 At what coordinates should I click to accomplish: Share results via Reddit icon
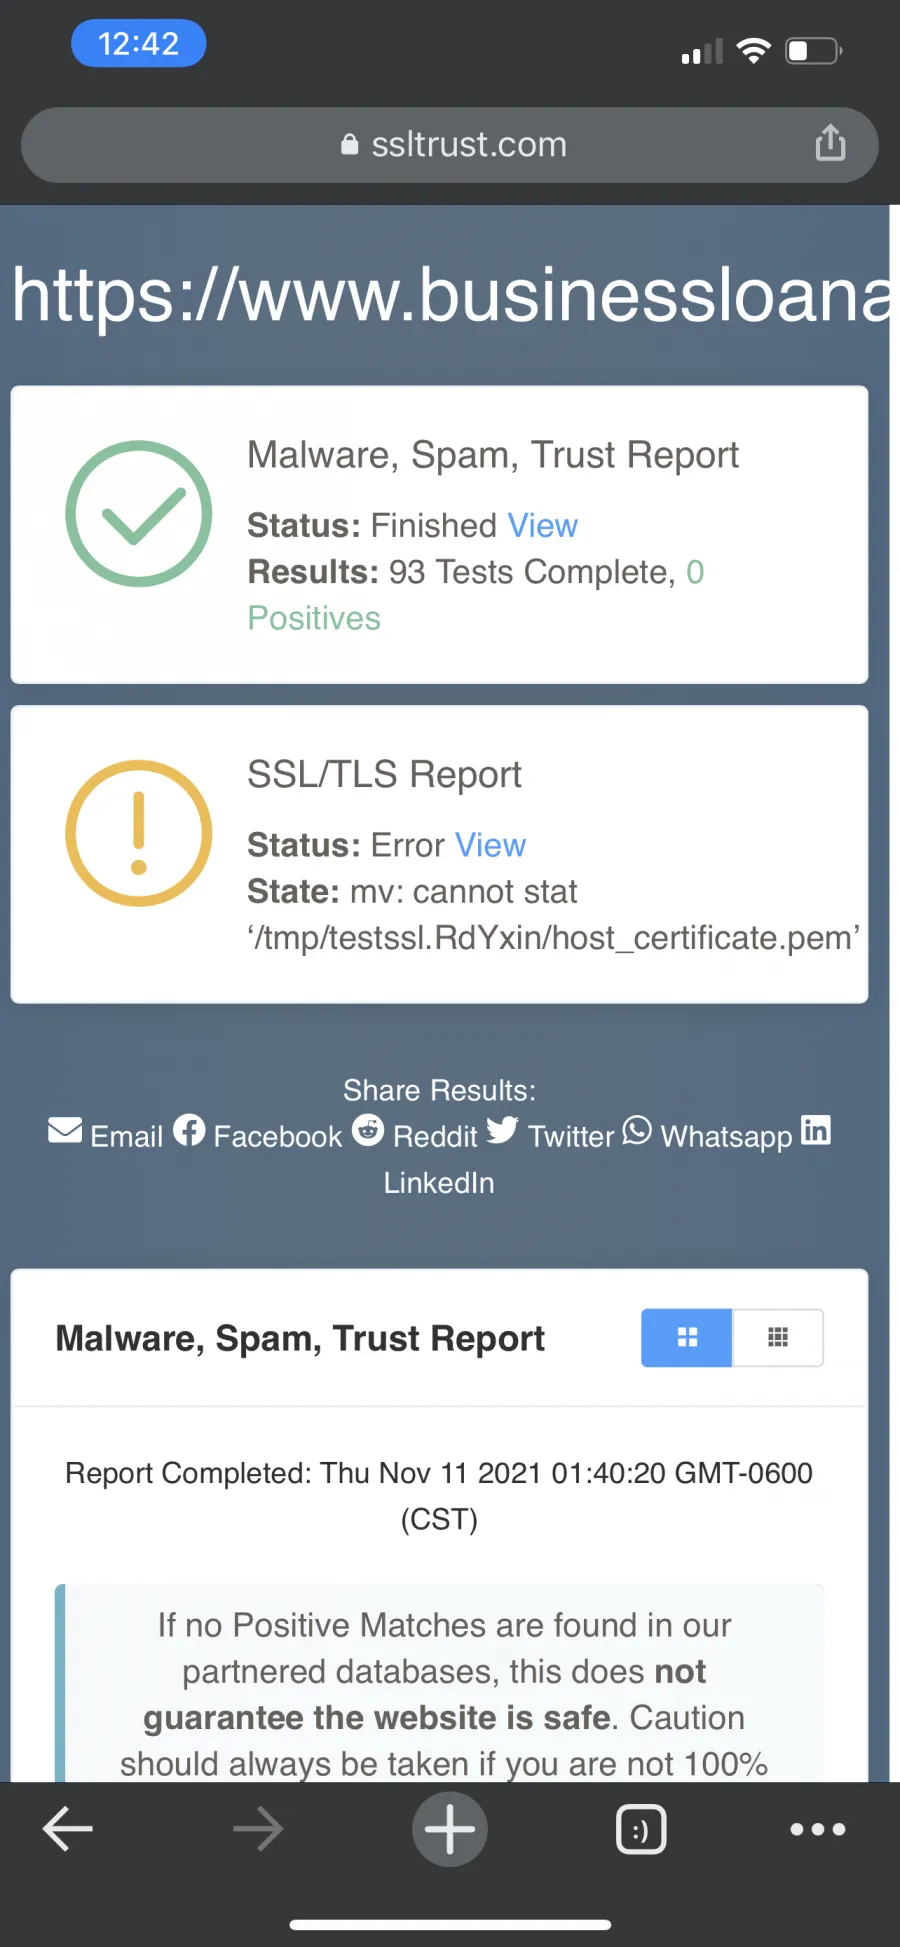click(x=368, y=1130)
